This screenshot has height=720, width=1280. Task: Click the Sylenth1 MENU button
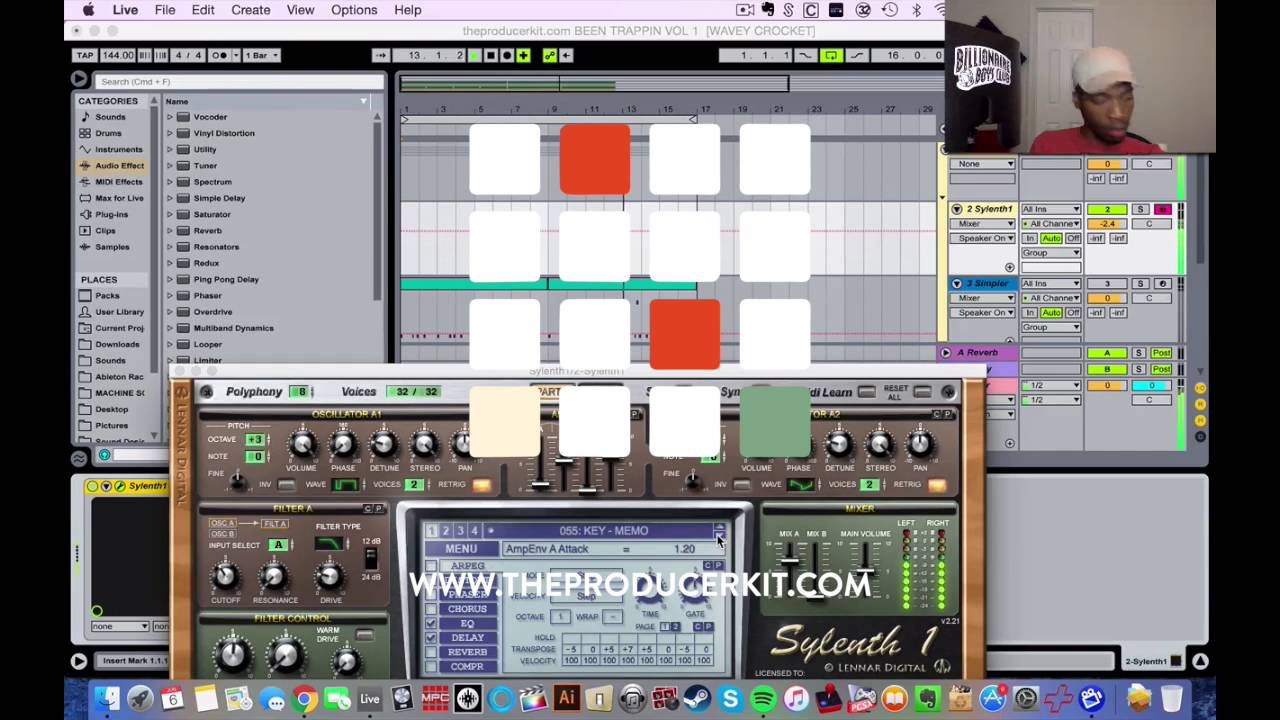[x=461, y=549]
